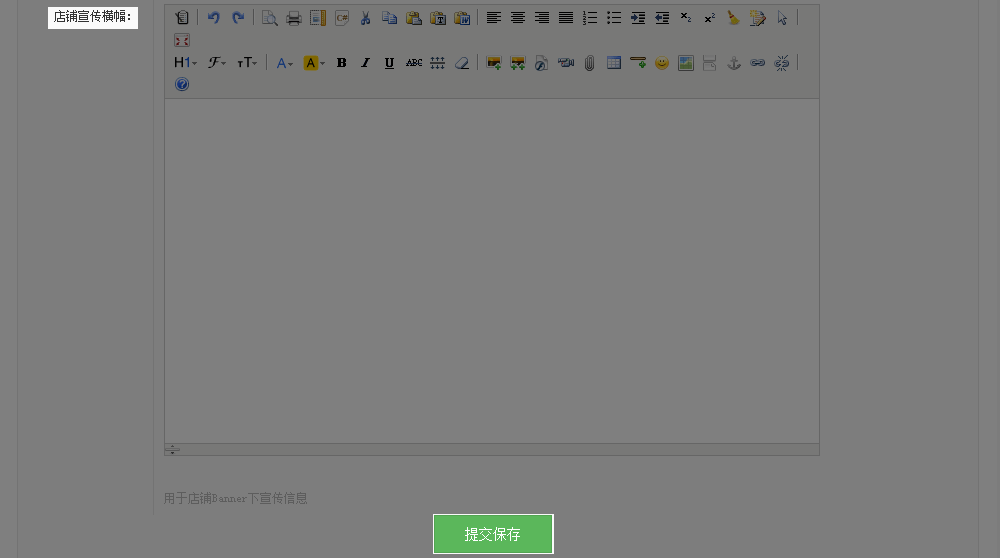Click inside the editor text area
The height and width of the screenshot is (558, 1000).
coord(491,270)
